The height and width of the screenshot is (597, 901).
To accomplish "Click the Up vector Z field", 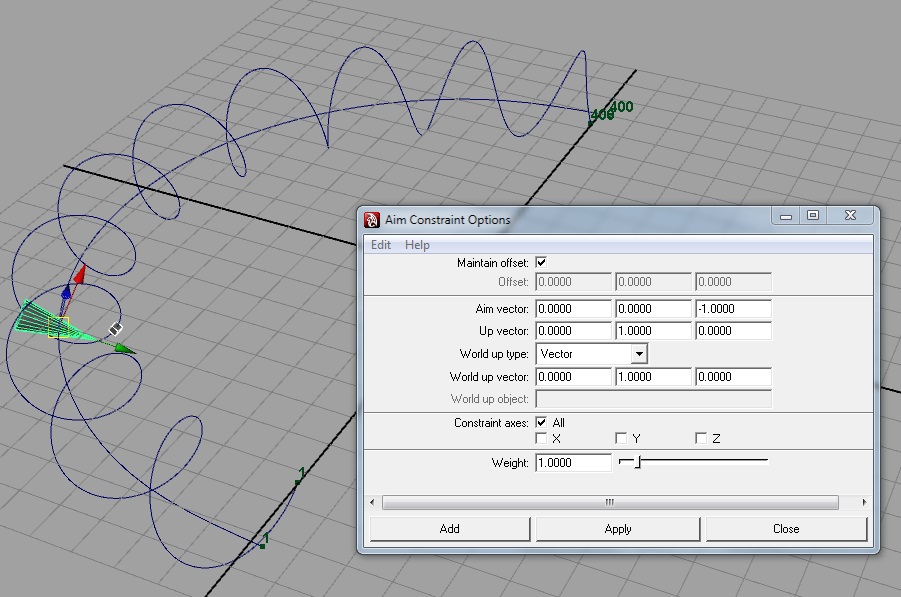I will click(733, 331).
